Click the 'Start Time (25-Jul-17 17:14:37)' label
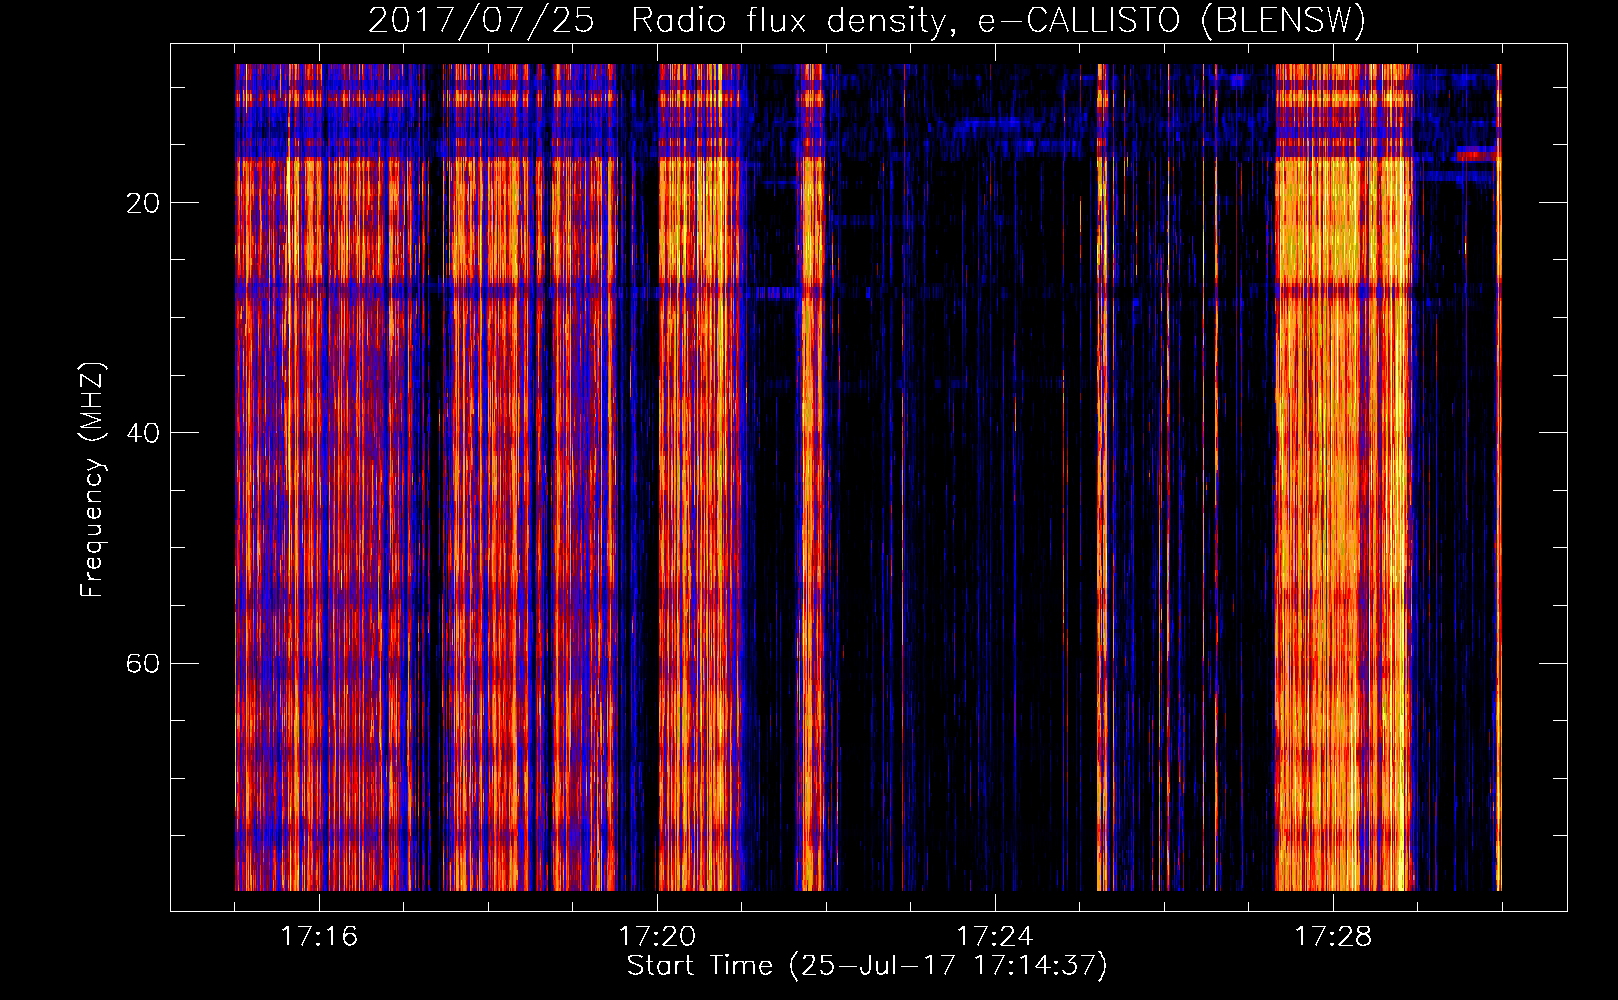 click(867, 966)
